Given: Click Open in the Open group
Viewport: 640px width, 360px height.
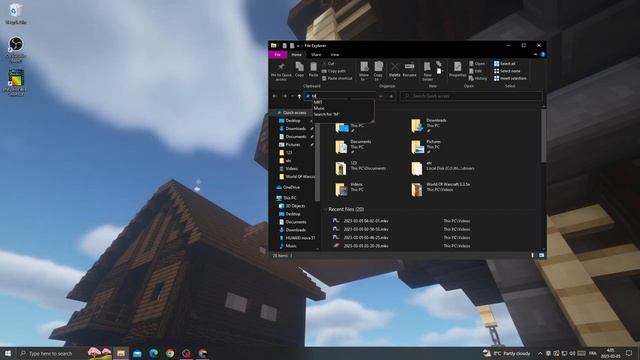Looking at the screenshot, I should (x=477, y=64).
